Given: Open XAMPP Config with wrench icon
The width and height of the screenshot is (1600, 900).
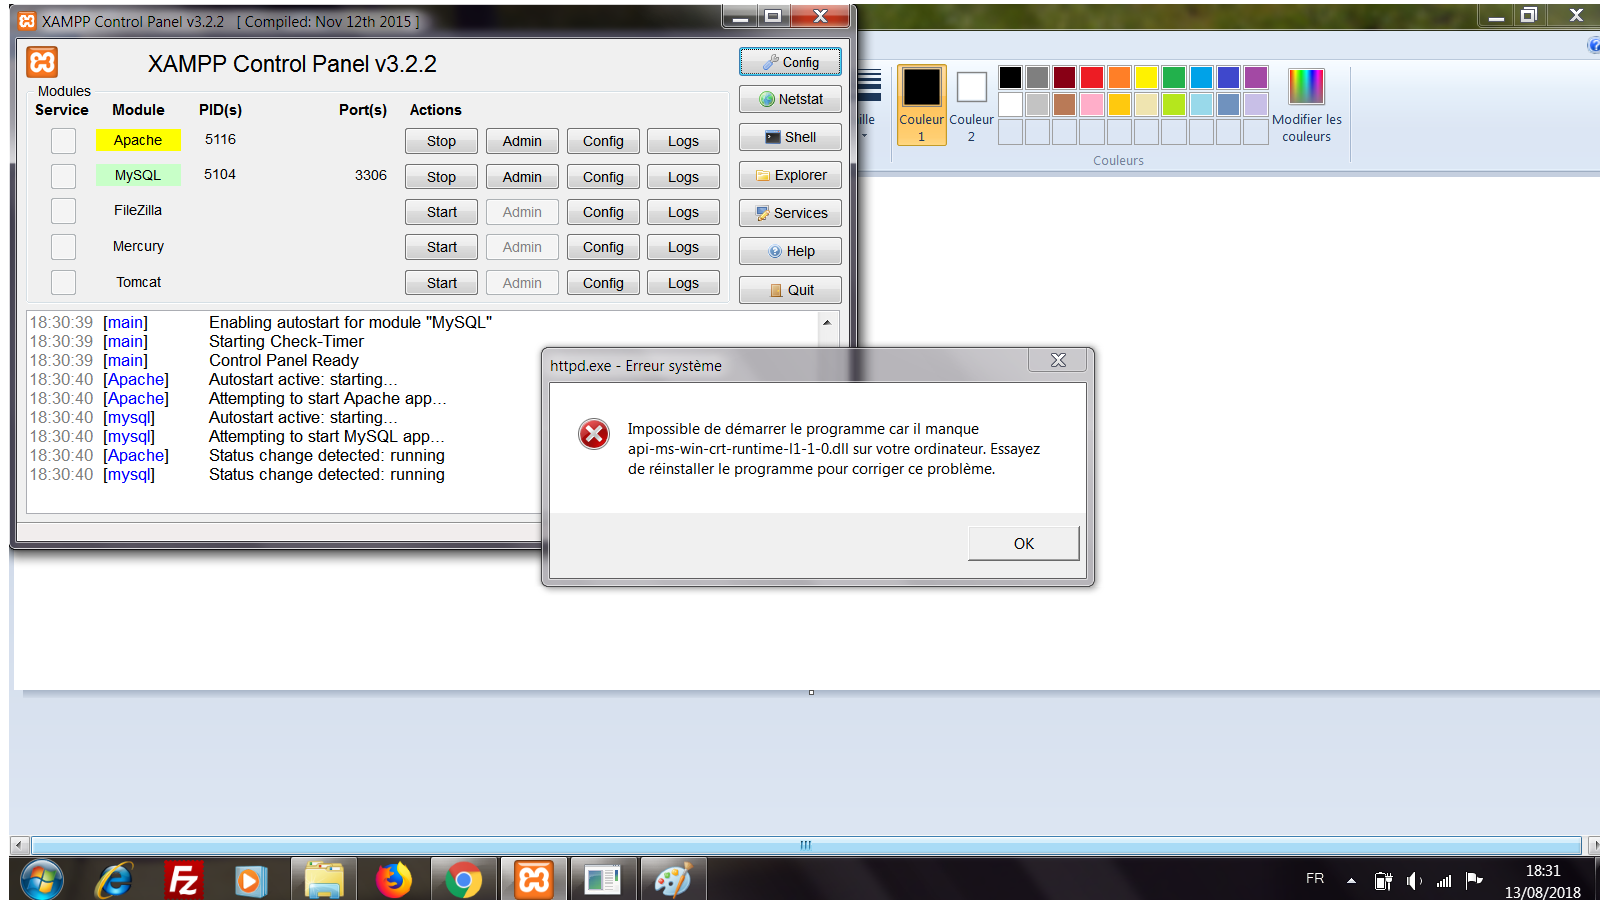Looking at the screenshot, I should 790,62.
